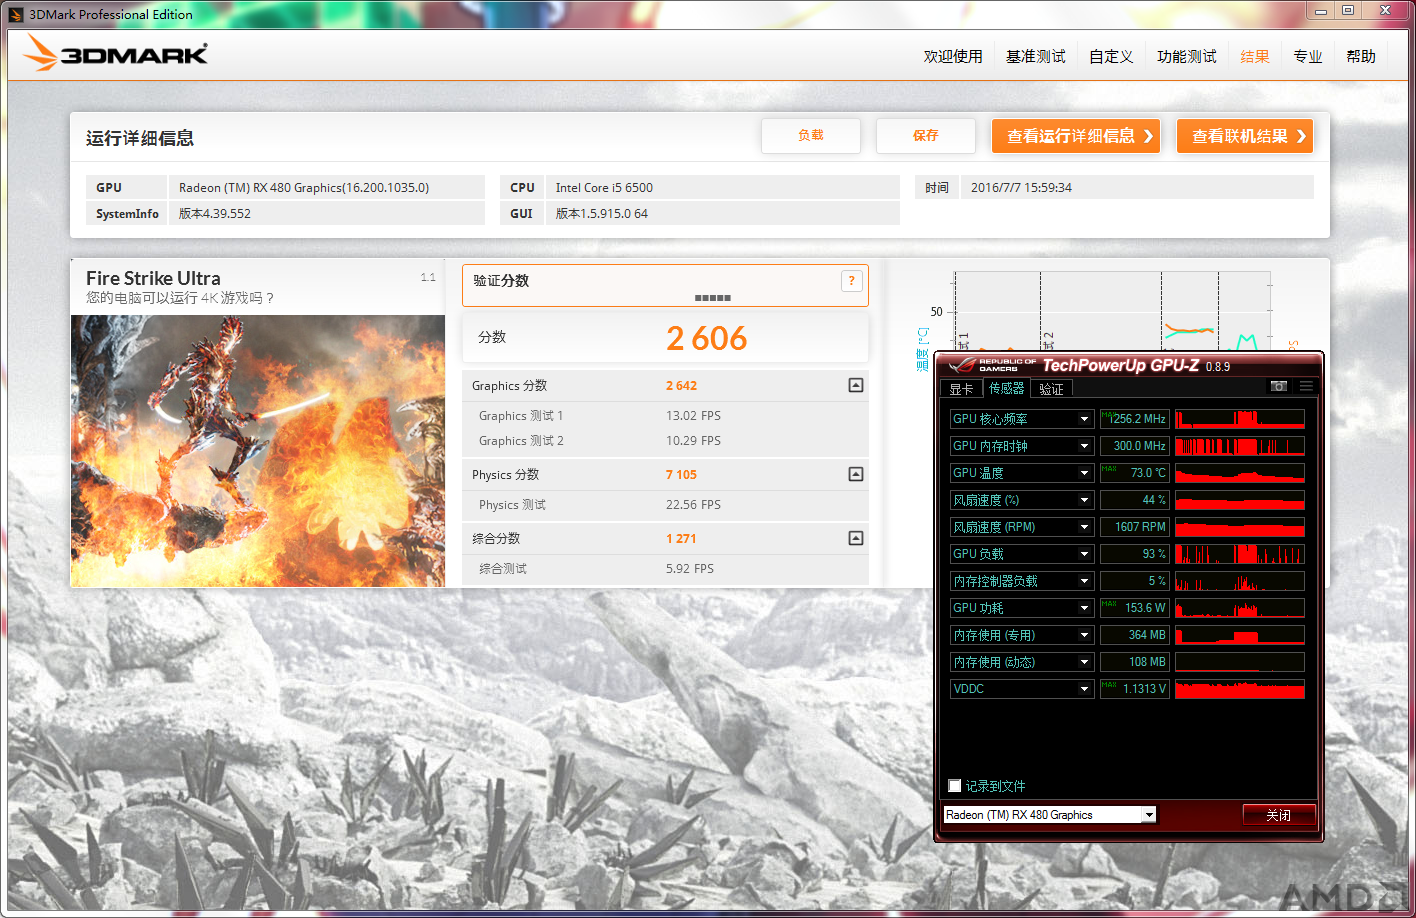Open GPU 负载 sensor dropdown
Screen dimensions: 1416x918
[1084, 554]
